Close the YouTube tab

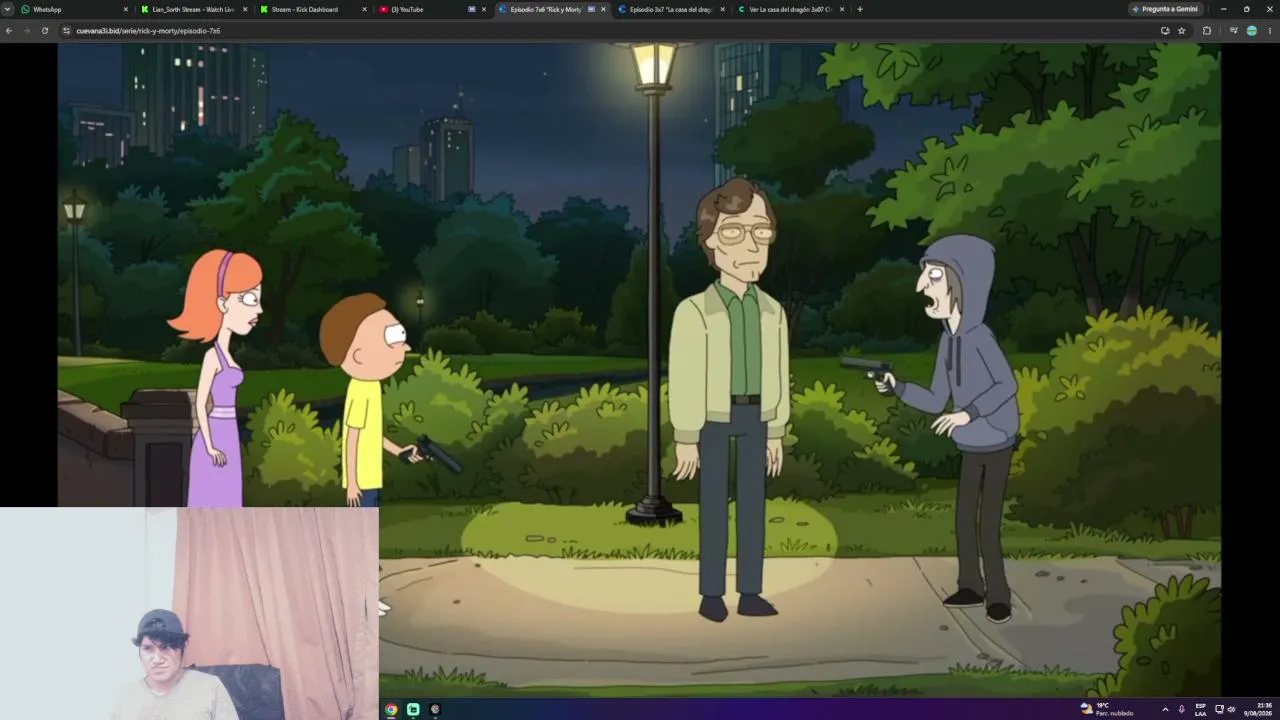click(484, 9)
